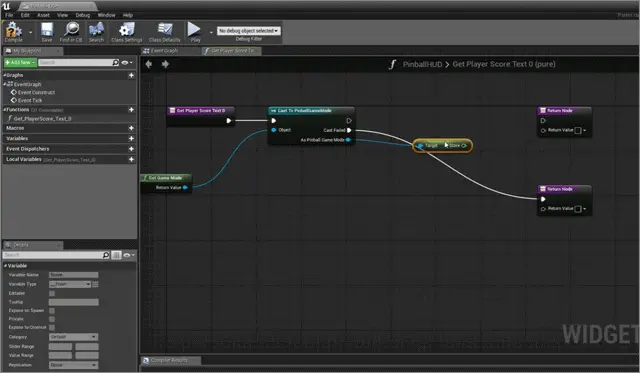Click the Get Game Mode Return Value pin
Viewport: 640px width, 373px height.
(x=185, y=188)
